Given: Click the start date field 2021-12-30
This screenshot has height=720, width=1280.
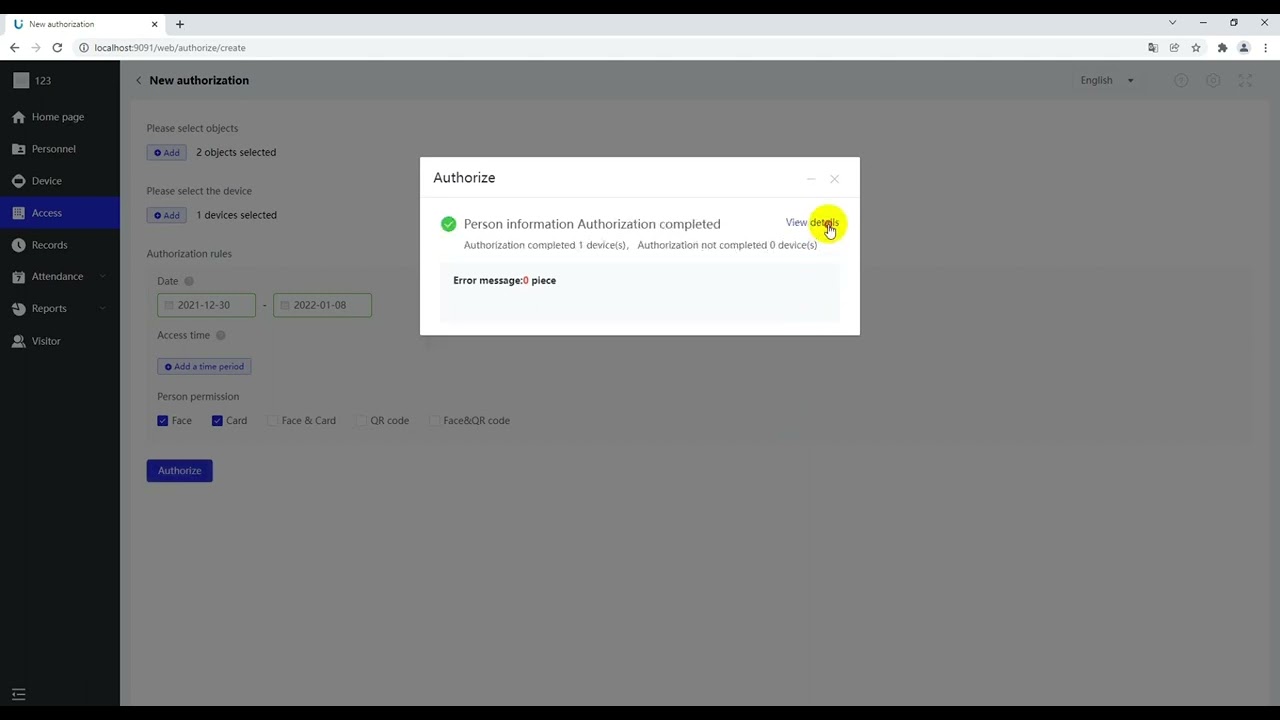Looking at the screenshot, I should [206, 305].
